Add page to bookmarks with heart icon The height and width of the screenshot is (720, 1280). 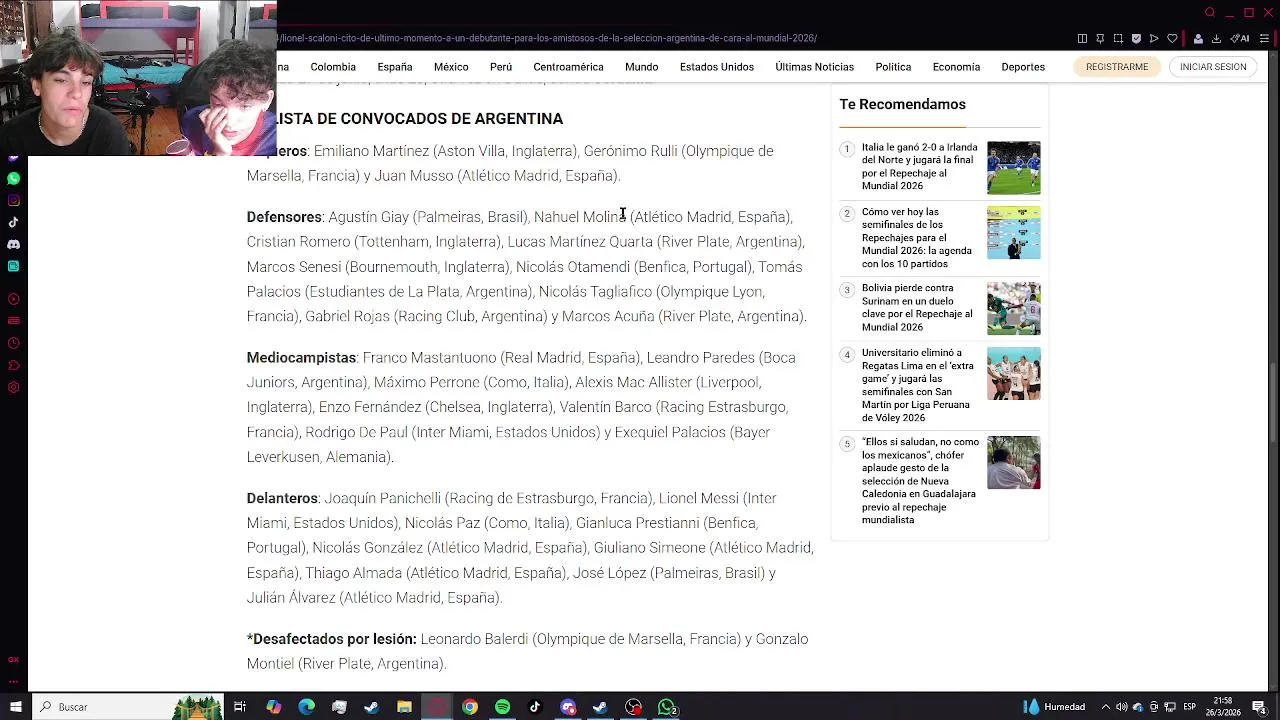1172,38
